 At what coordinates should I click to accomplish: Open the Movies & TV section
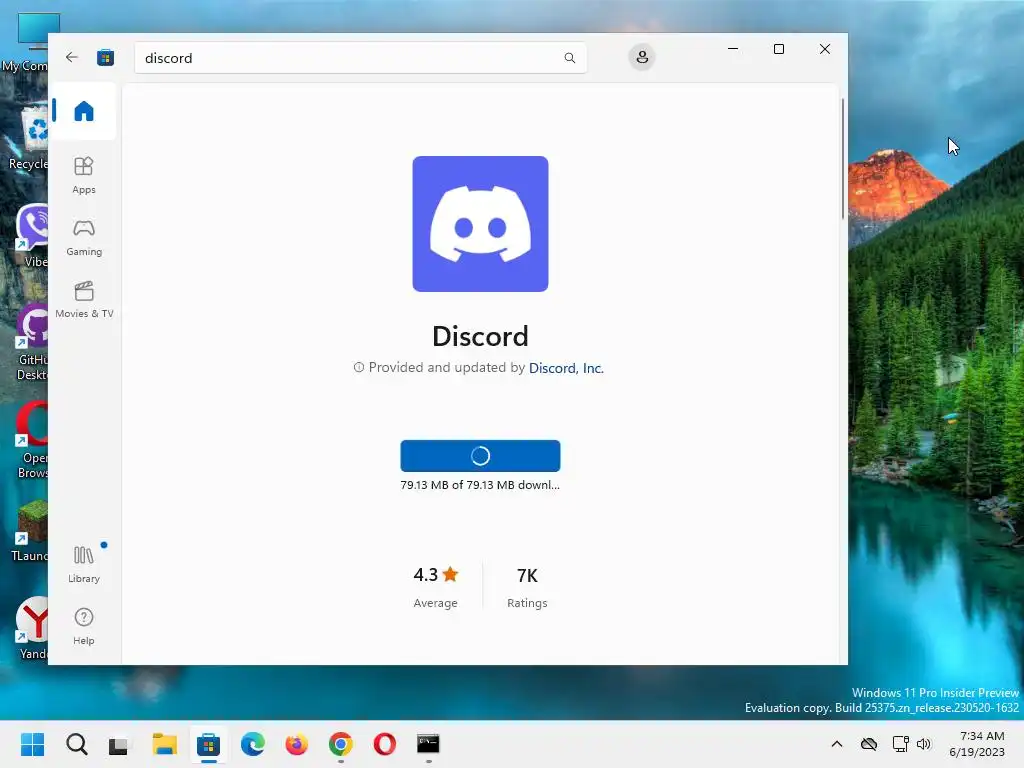(84, 299)
